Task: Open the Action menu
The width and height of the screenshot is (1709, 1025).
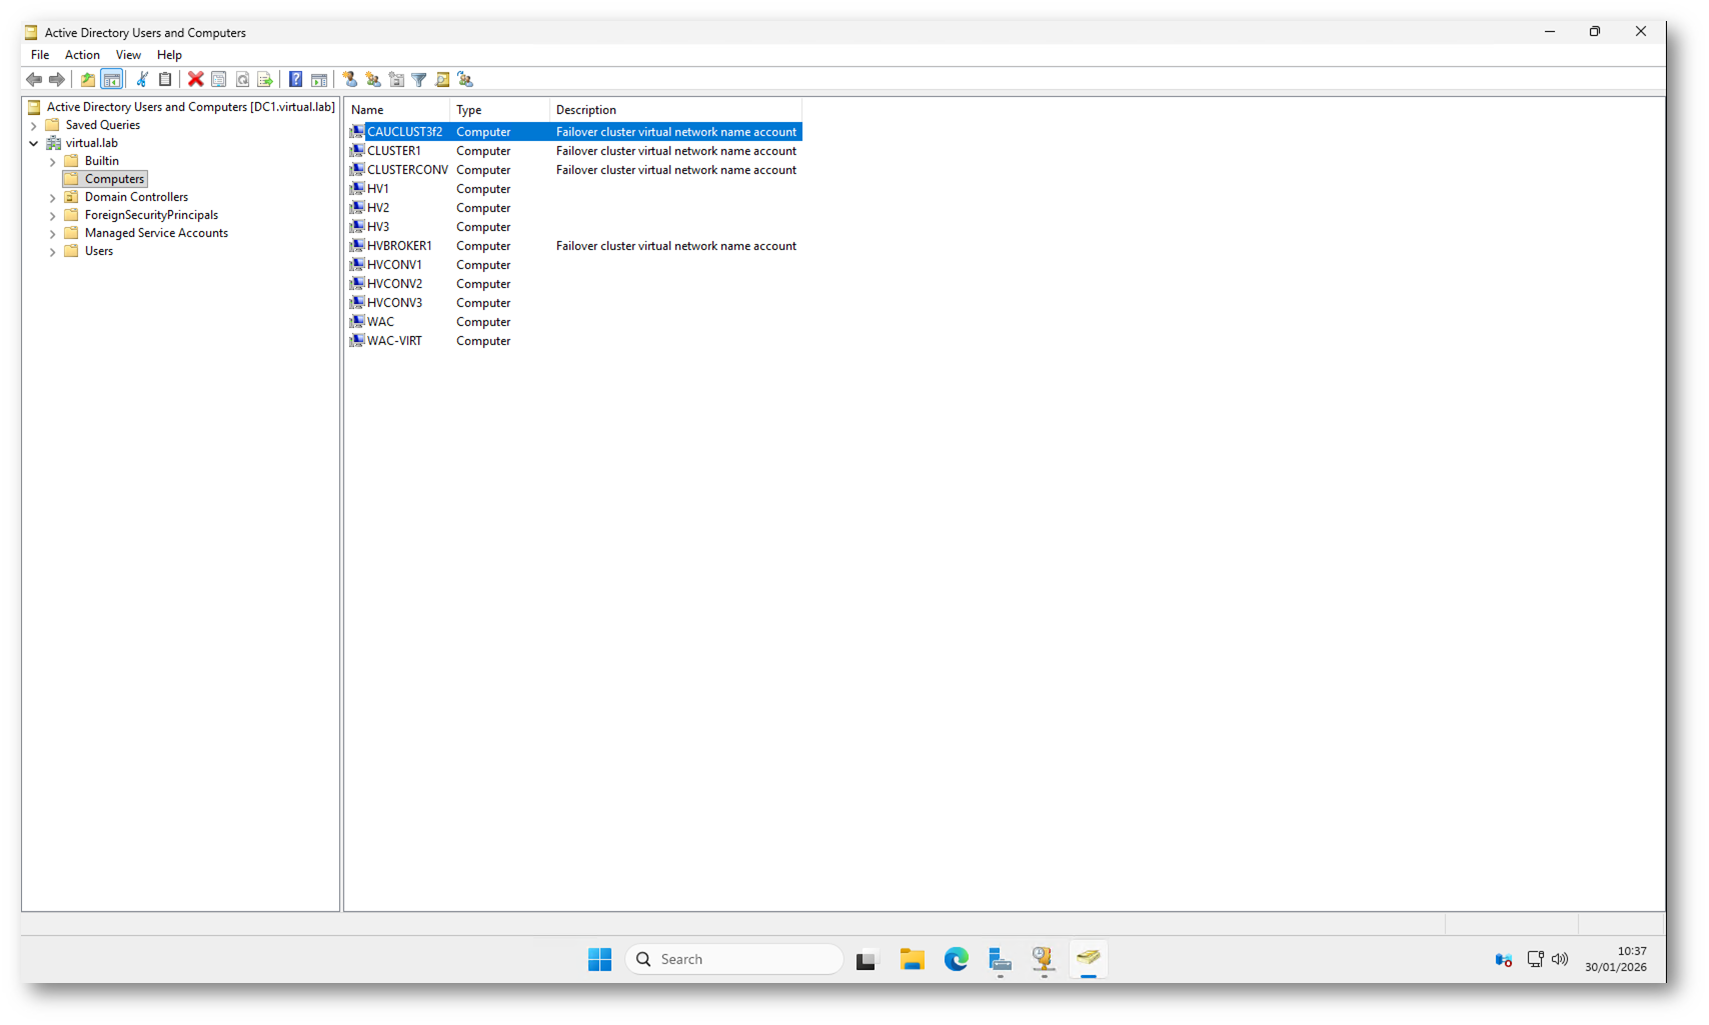Action: [82, 55]
